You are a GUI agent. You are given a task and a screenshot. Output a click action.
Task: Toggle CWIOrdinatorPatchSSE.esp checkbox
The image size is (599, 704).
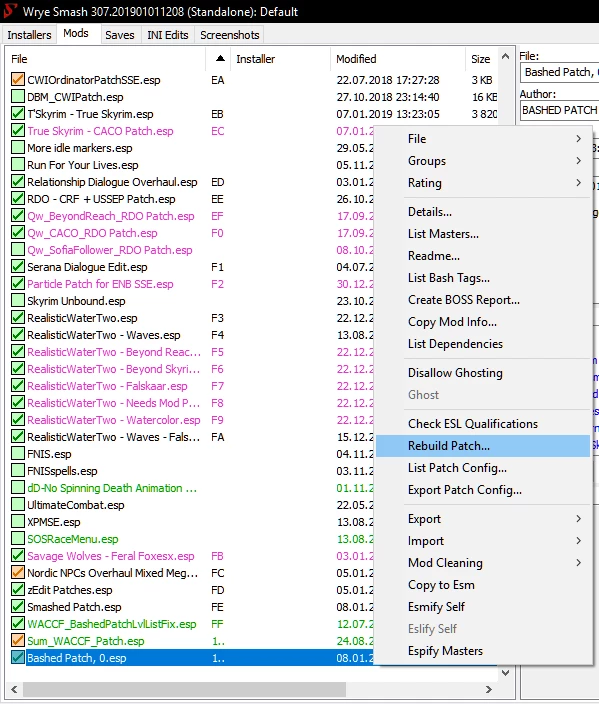[x=18, y=79]
